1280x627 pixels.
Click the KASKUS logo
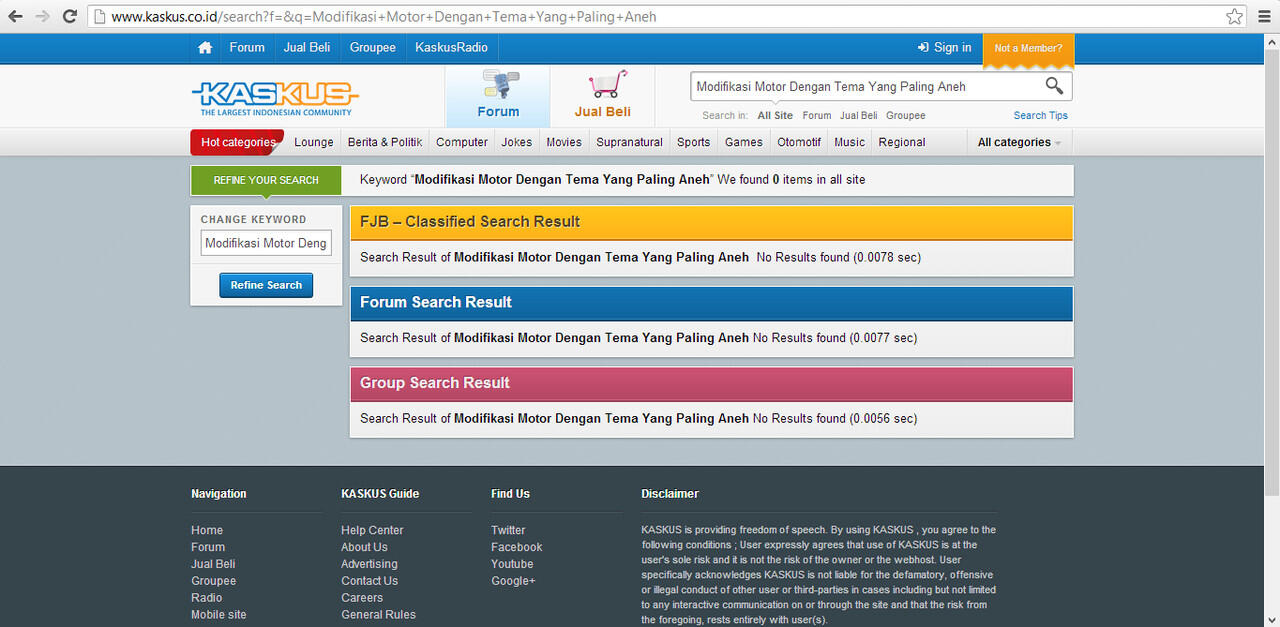(x=275, y=96)
